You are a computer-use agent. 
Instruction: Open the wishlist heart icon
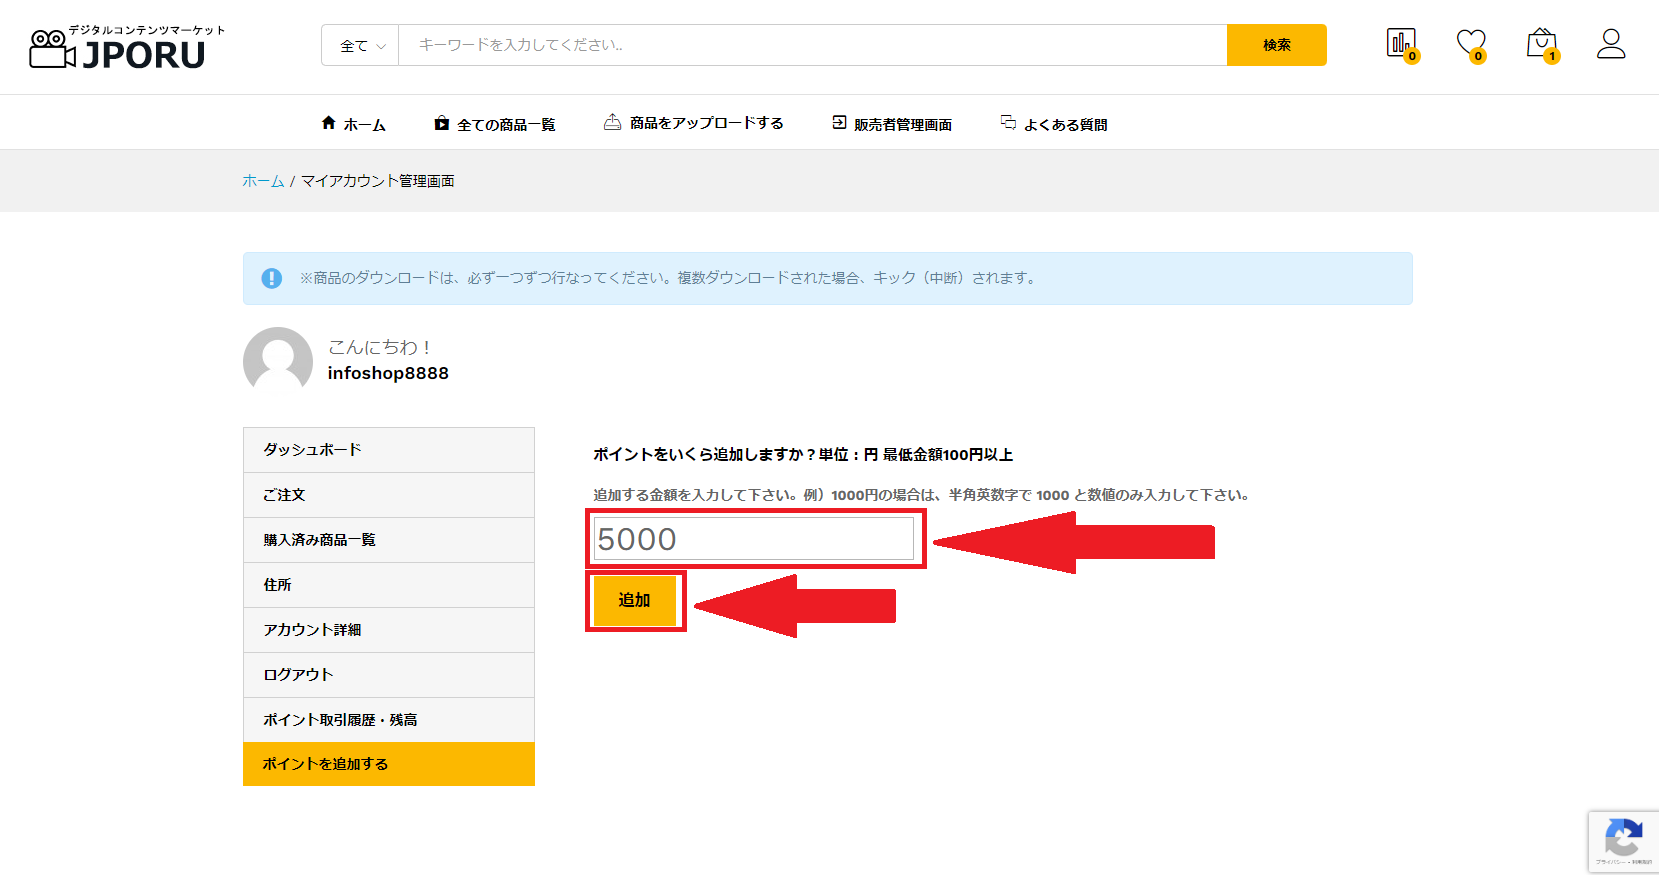click(1470, 43)
